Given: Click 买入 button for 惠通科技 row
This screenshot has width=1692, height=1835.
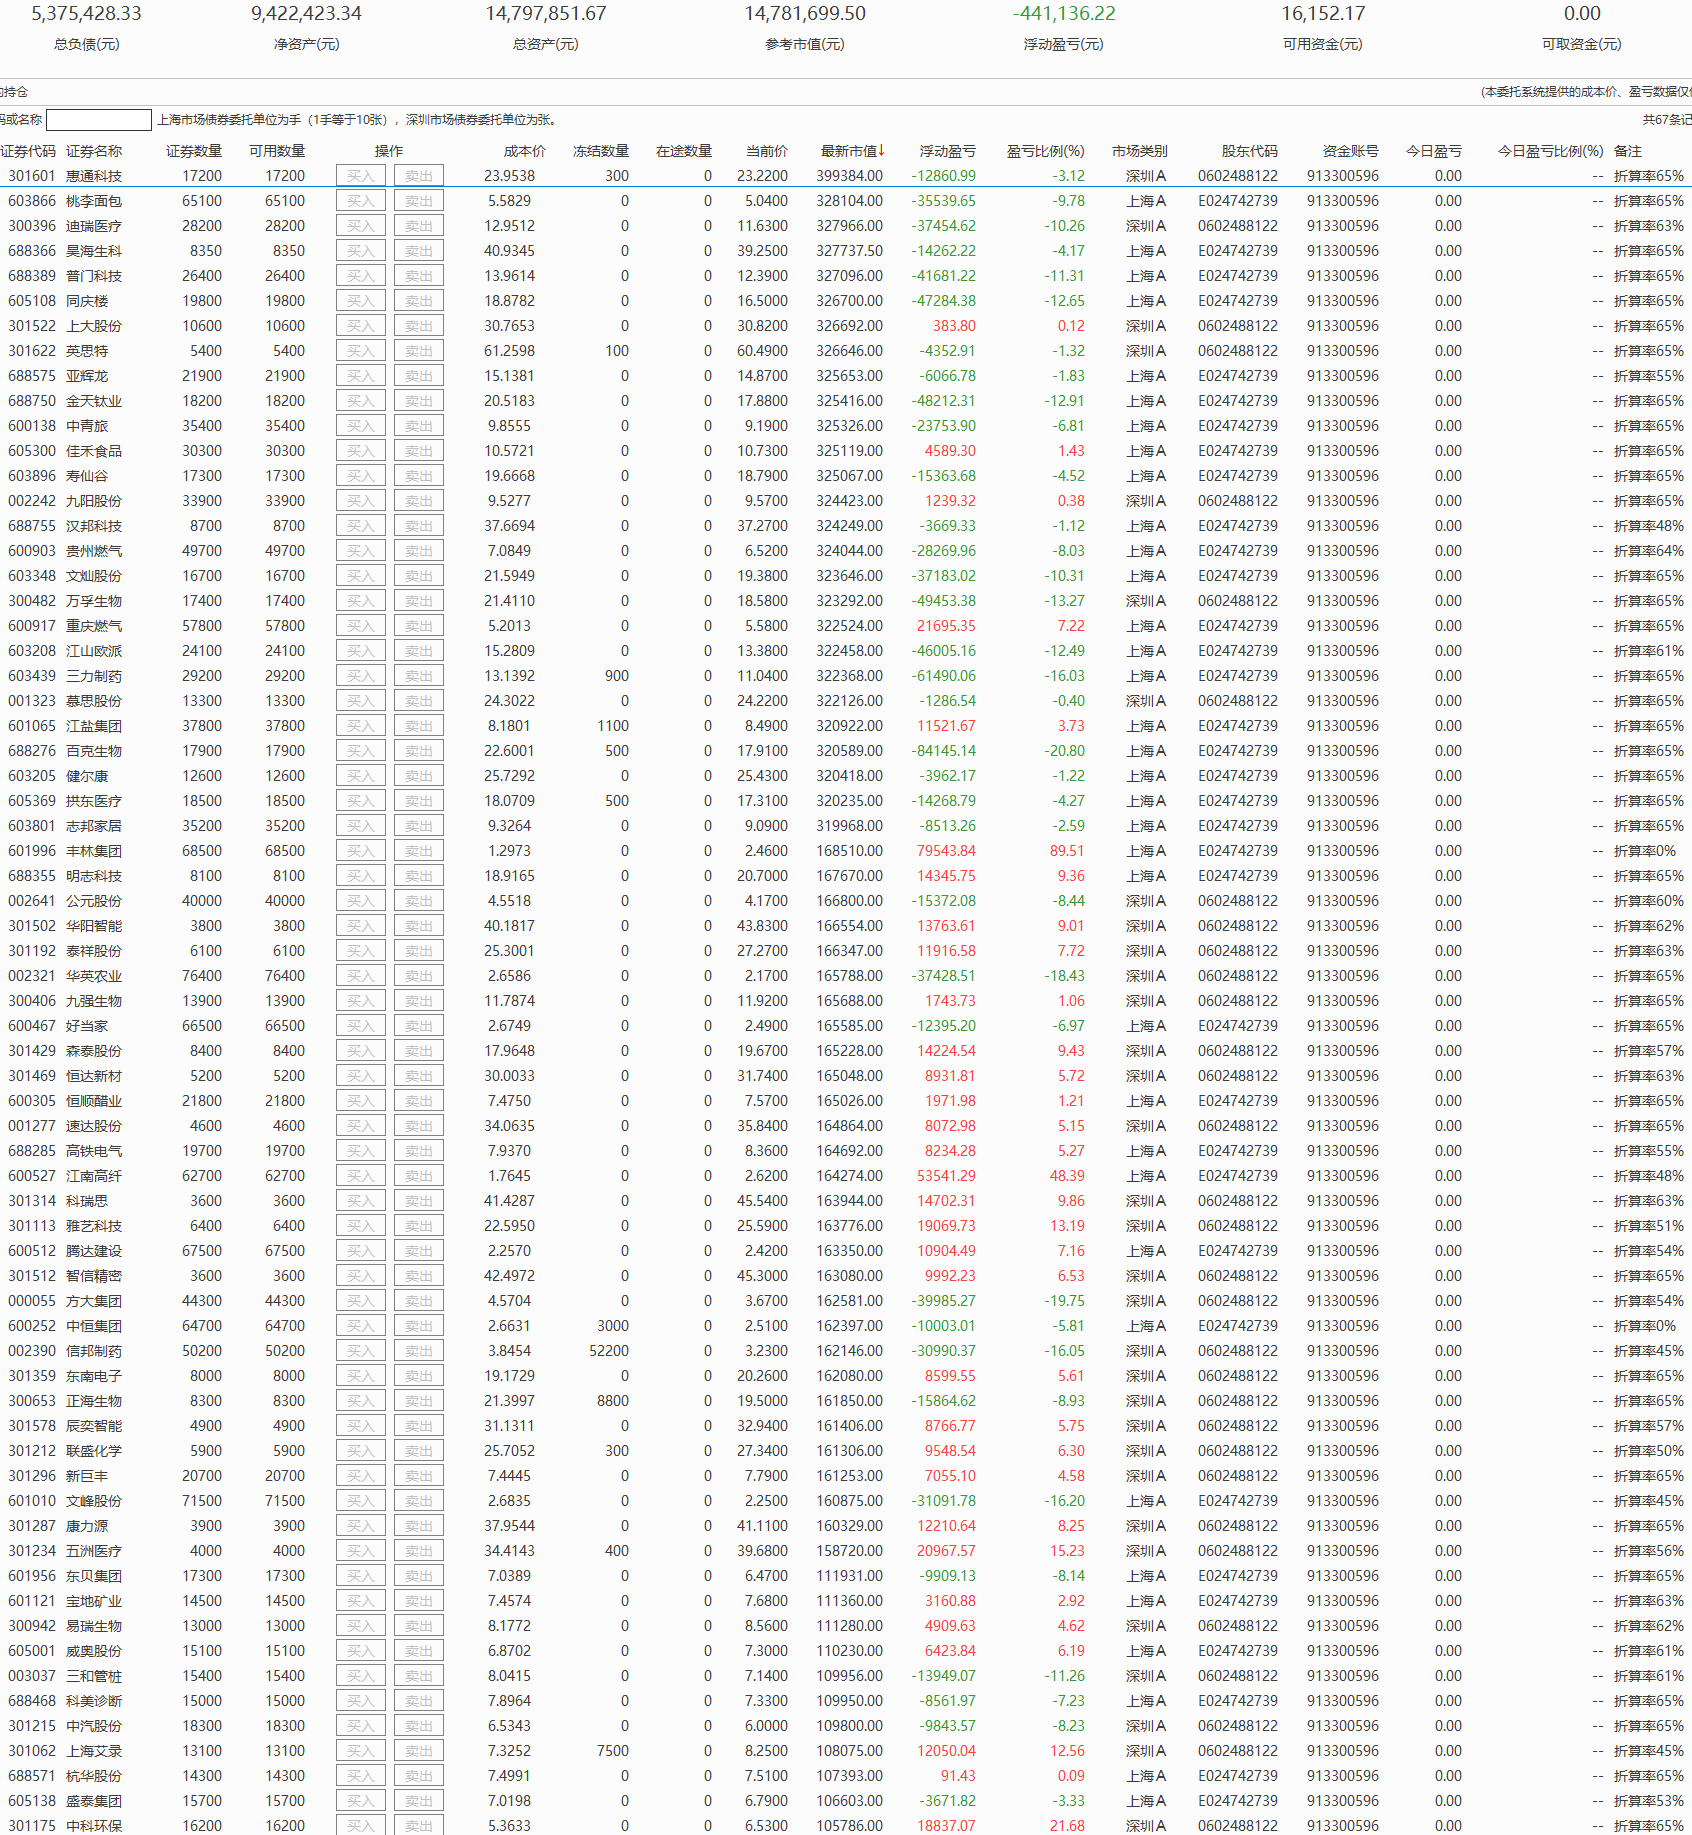Looking at the screenshot, I should (360, 176).
